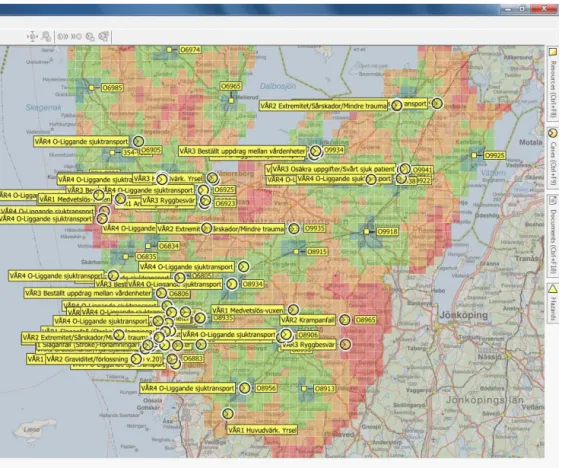
Task: Click VÅR3 Beställt uppdrag label next to O6806
Action: (x=88, y=293)
